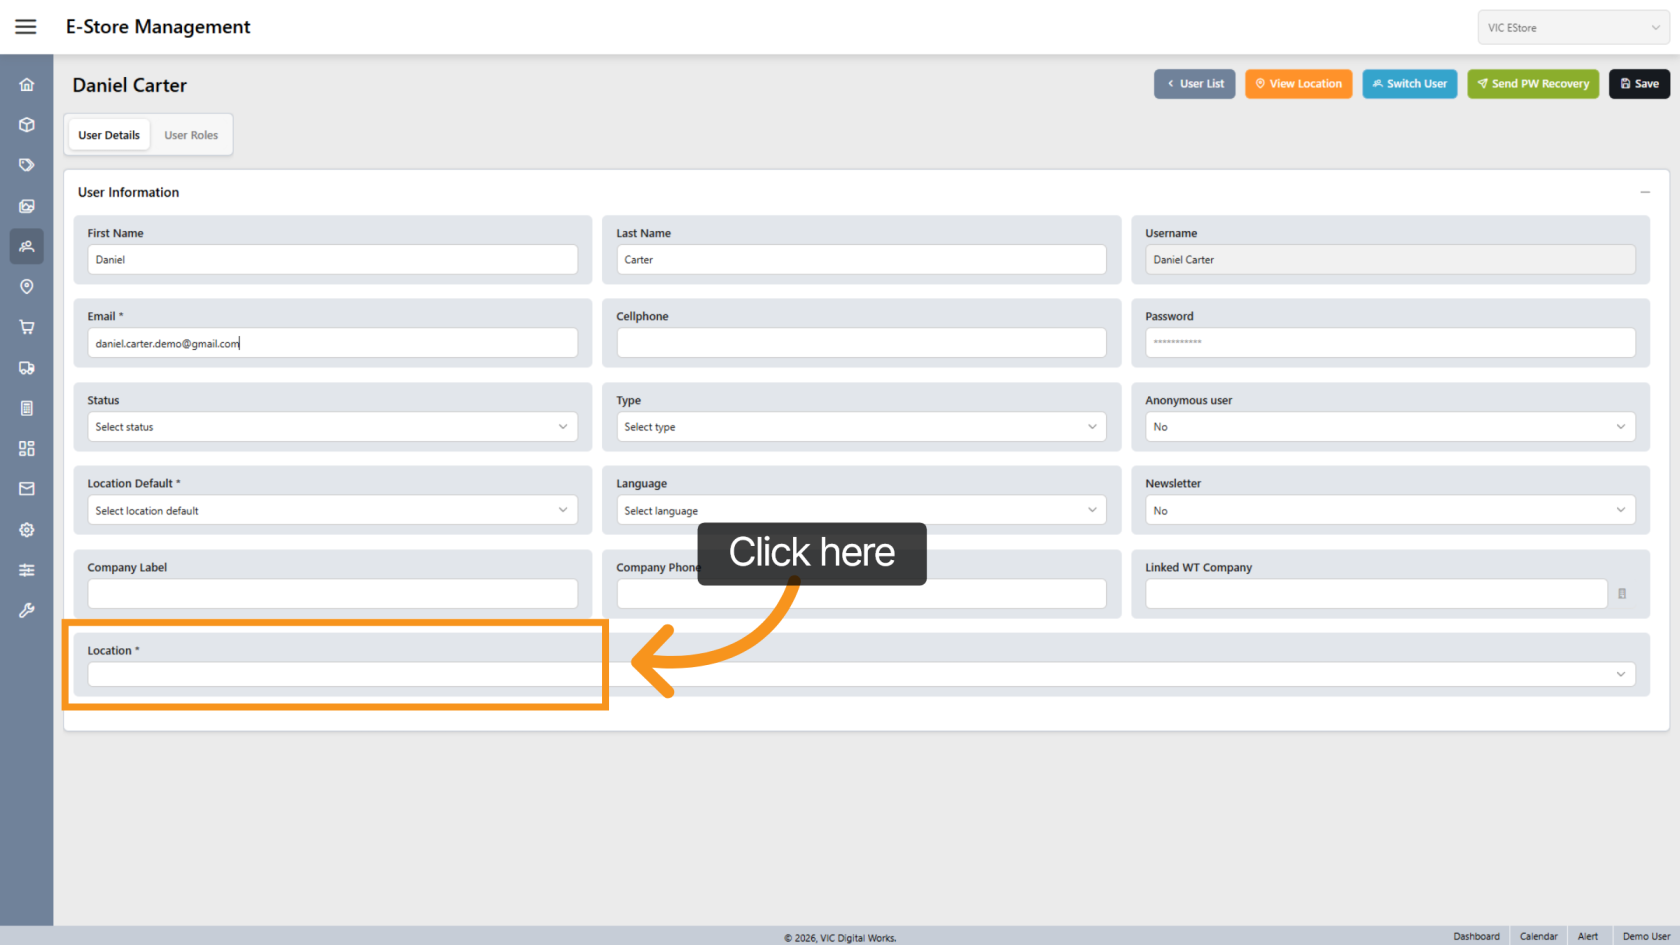Click the wrench tools sidebar icon
Viewport: 1680px width, 945px height.
pos(27,610)
